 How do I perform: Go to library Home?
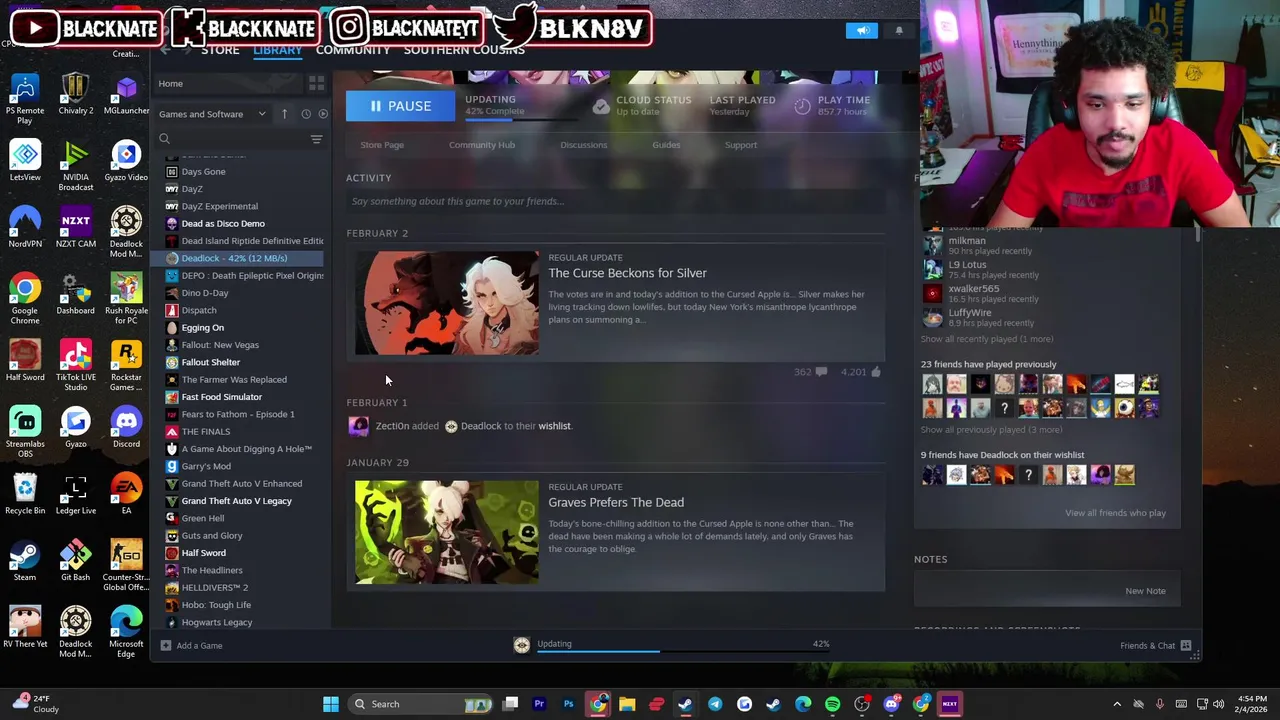tap(170, 83)
